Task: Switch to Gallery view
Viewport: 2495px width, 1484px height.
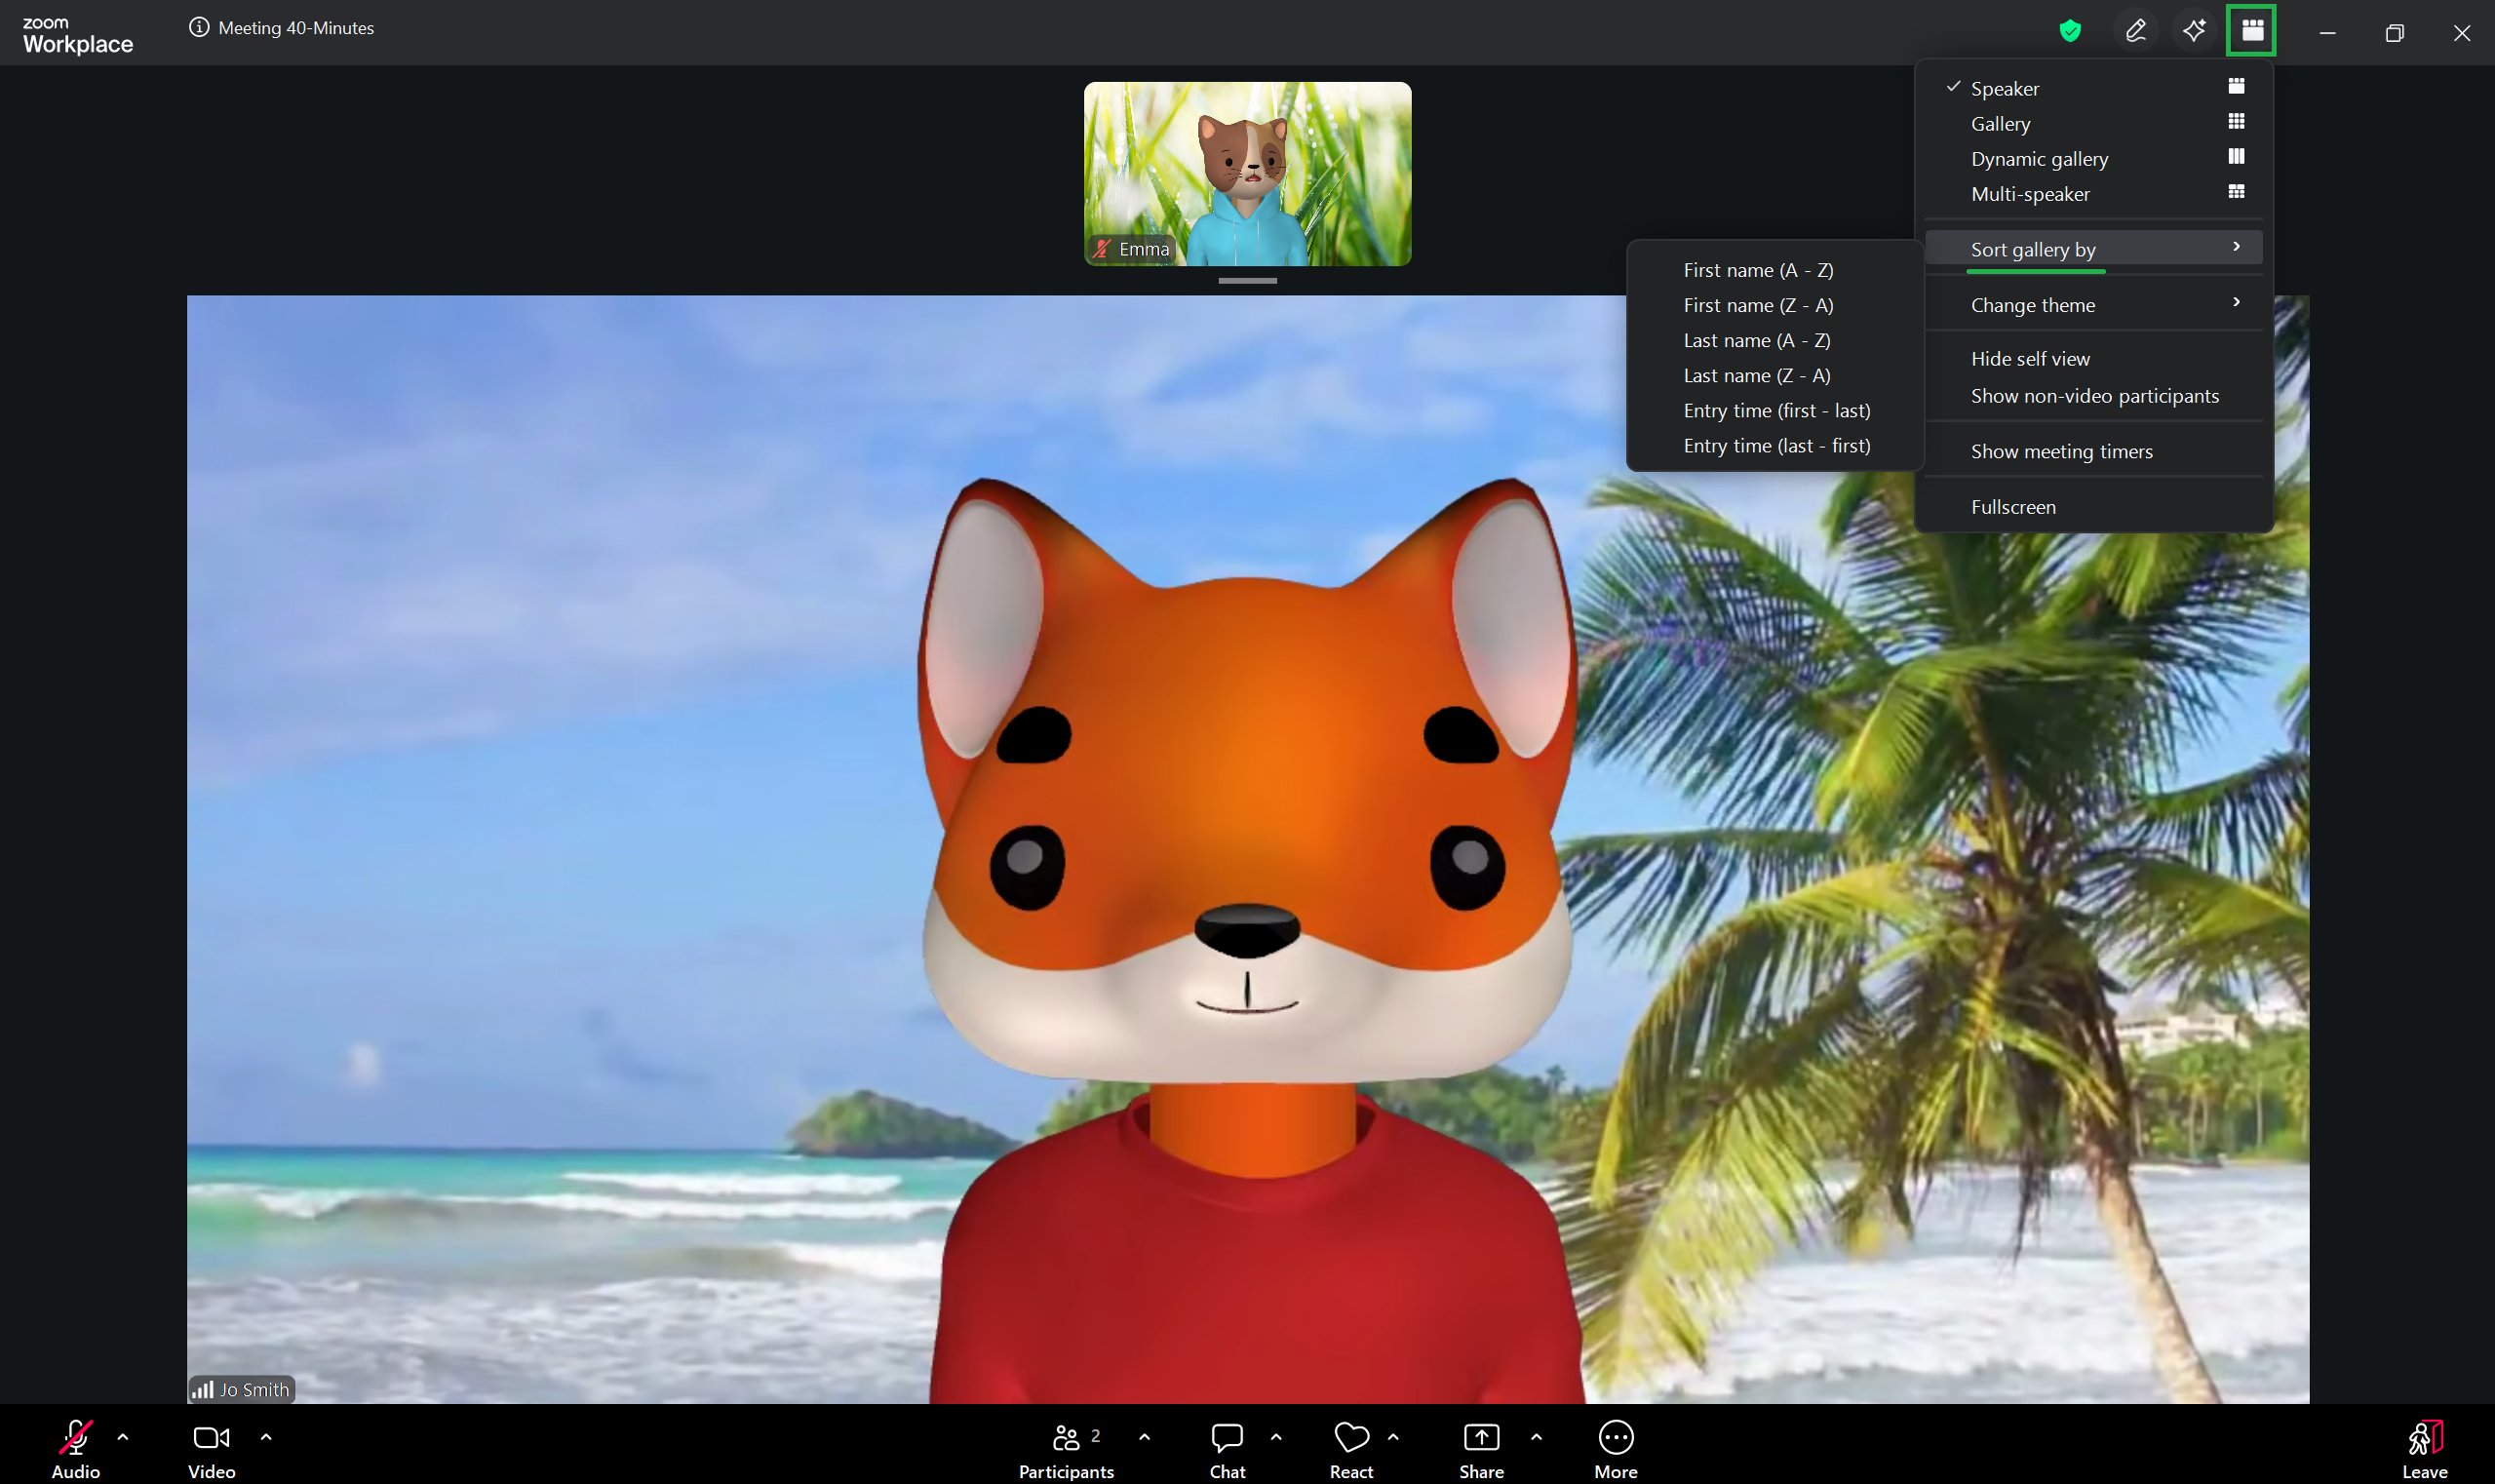Action: (2093, 123)
